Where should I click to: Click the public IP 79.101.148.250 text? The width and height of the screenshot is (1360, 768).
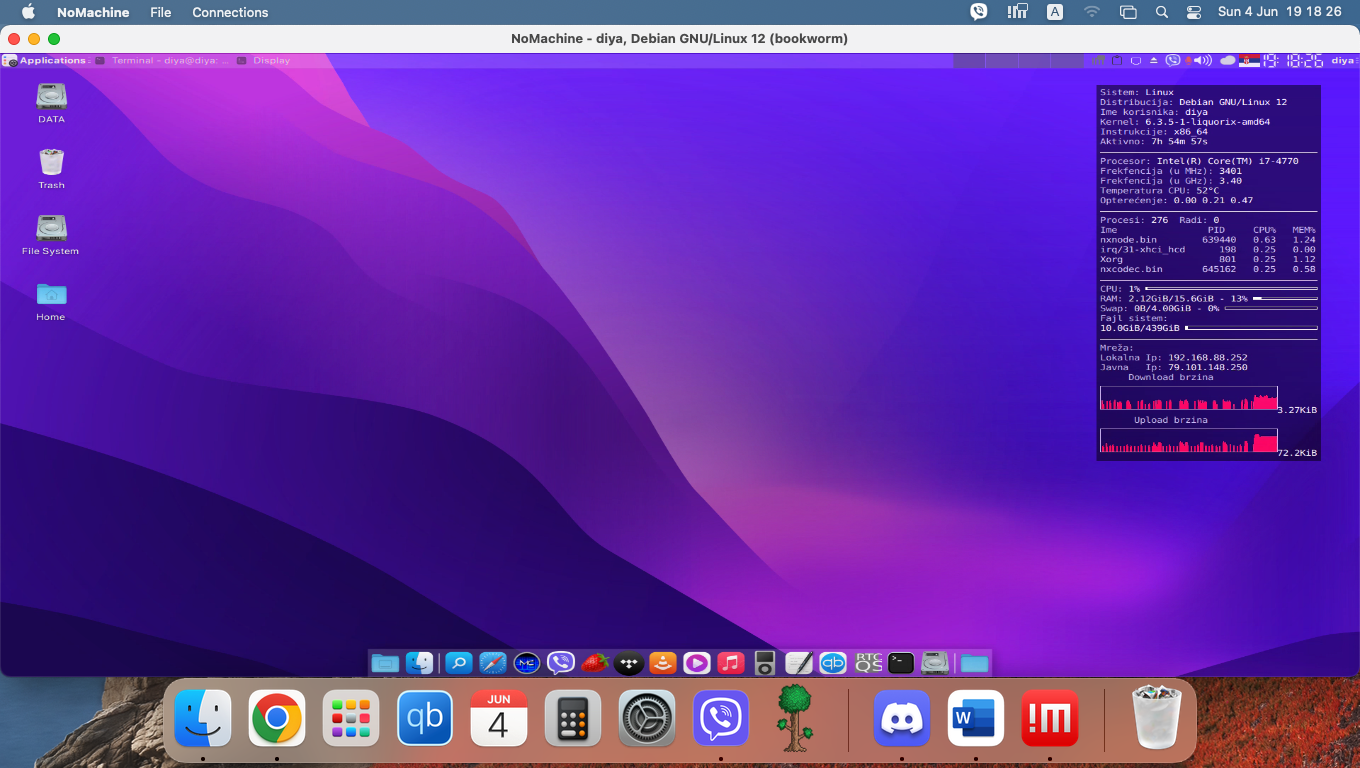pos(1208,367)
